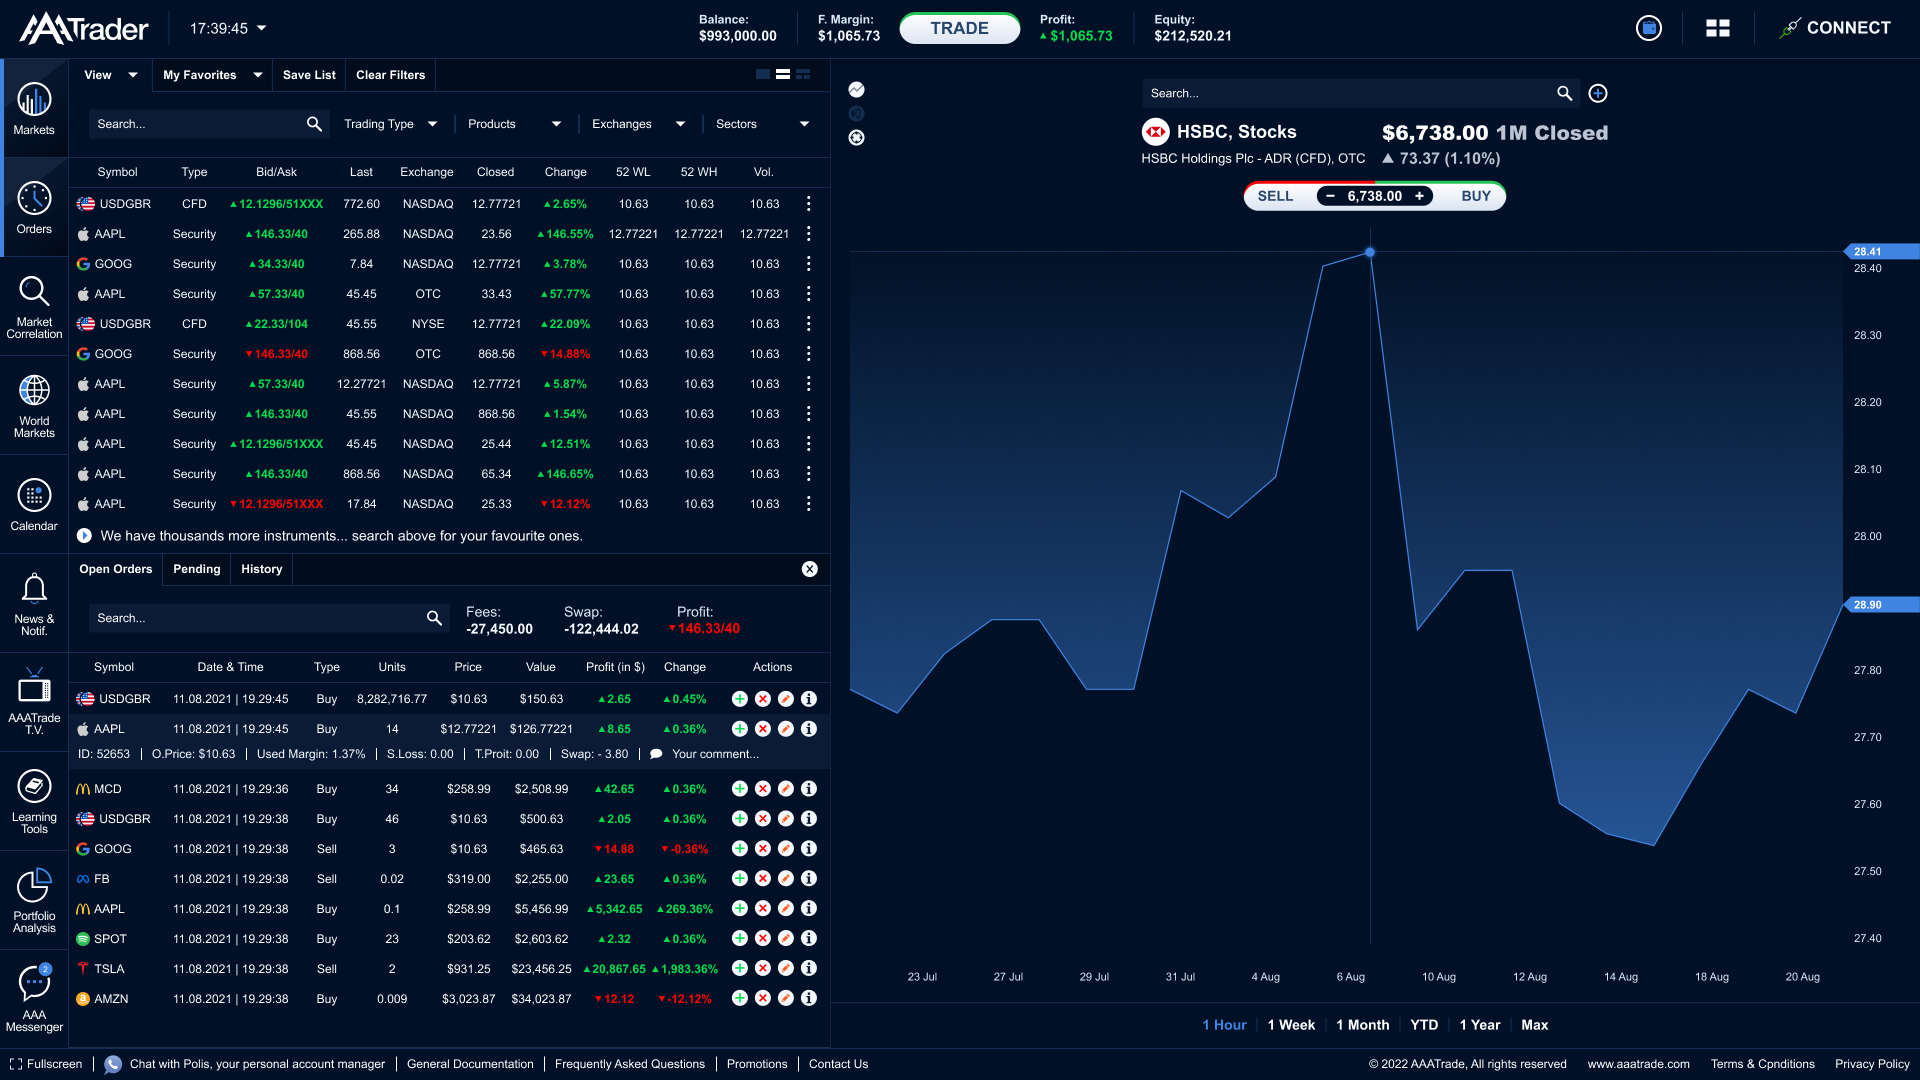Open Learning Tools in the sidebar
Viewport: 1920px width, 1080px height.
point(34,801)
